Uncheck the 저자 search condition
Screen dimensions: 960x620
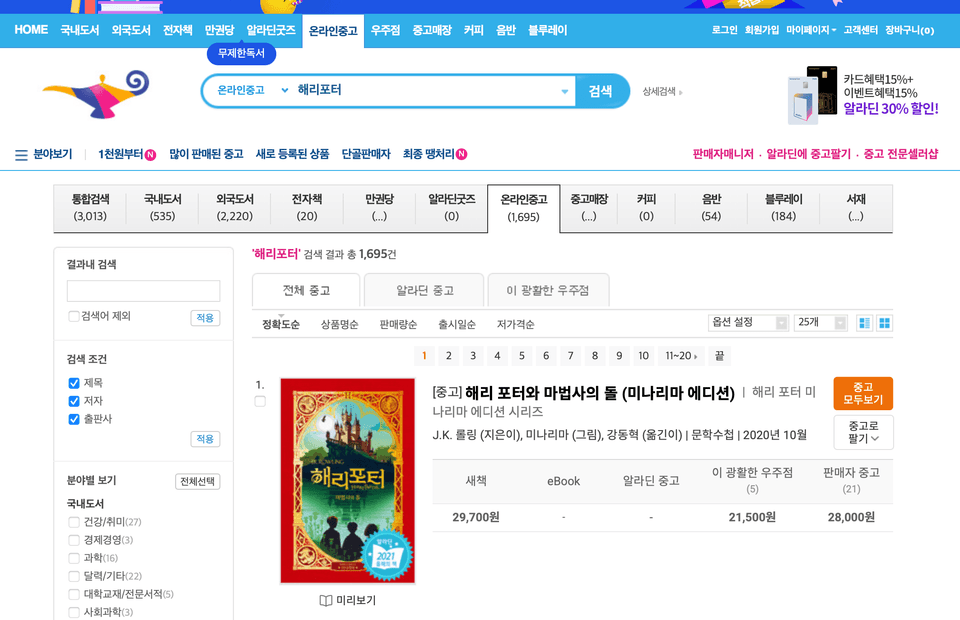coord(74,401)
